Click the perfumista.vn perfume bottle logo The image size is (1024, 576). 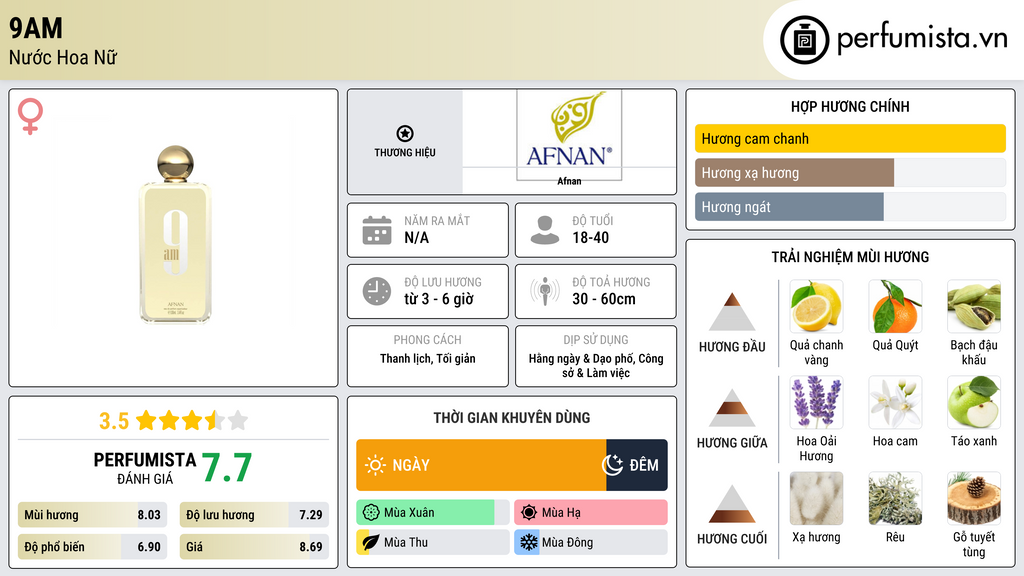pos(803,40)
